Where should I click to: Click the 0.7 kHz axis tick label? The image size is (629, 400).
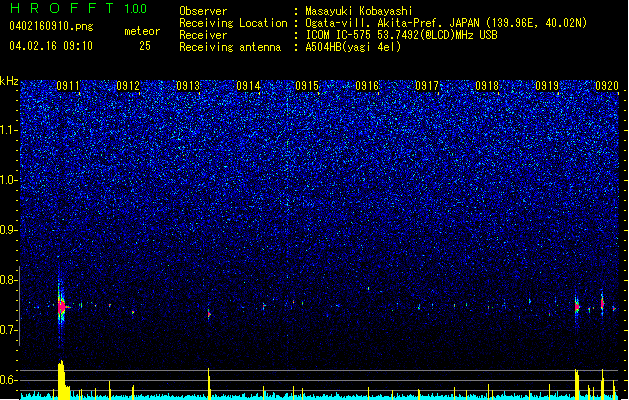coord(9,330)
